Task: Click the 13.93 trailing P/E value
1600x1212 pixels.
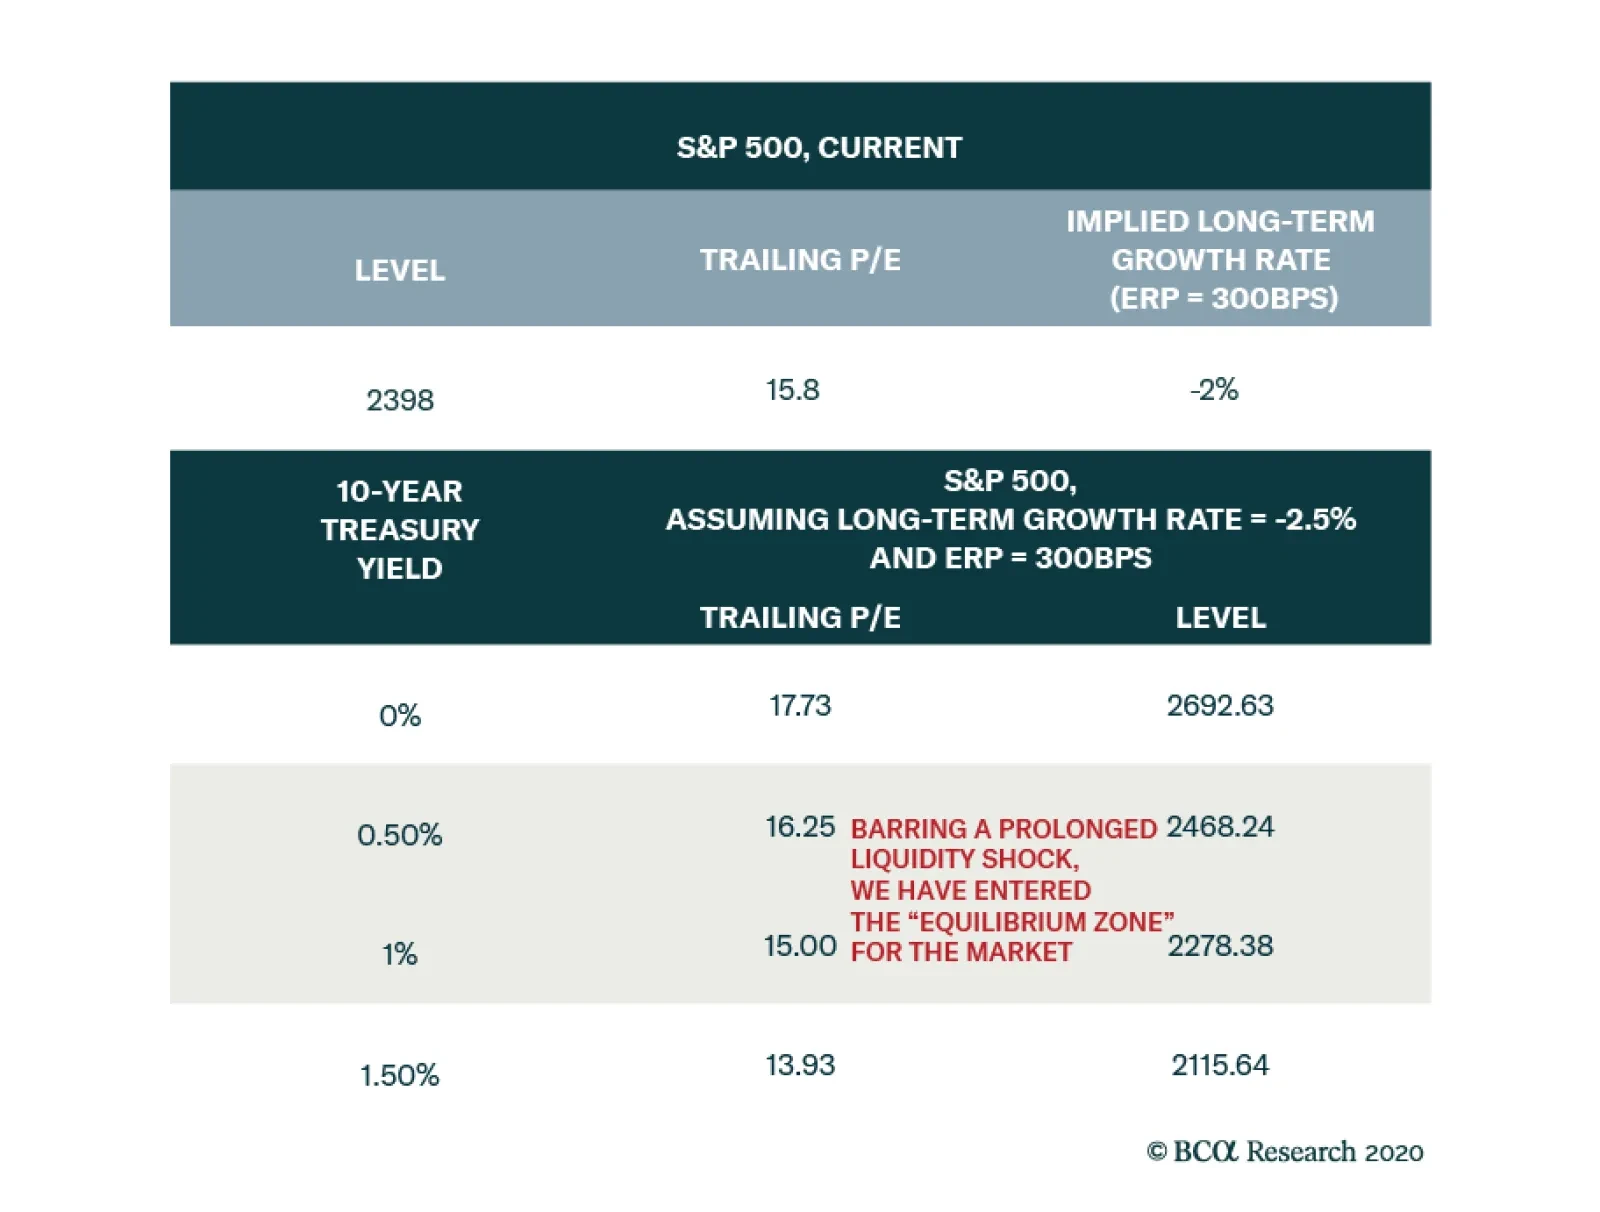Action: [x=800, y=1065]
